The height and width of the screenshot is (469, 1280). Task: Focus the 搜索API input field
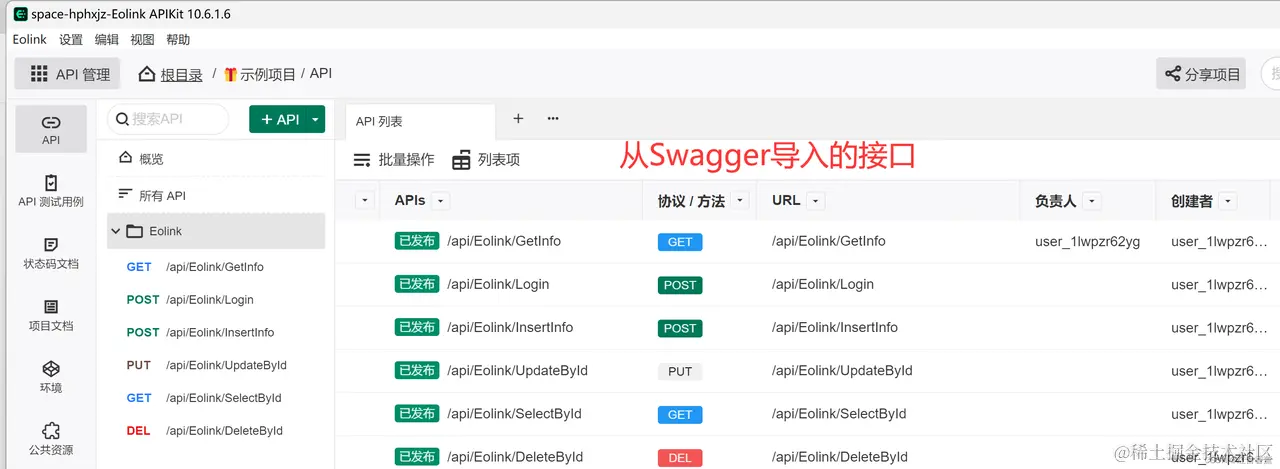[168, 119]
